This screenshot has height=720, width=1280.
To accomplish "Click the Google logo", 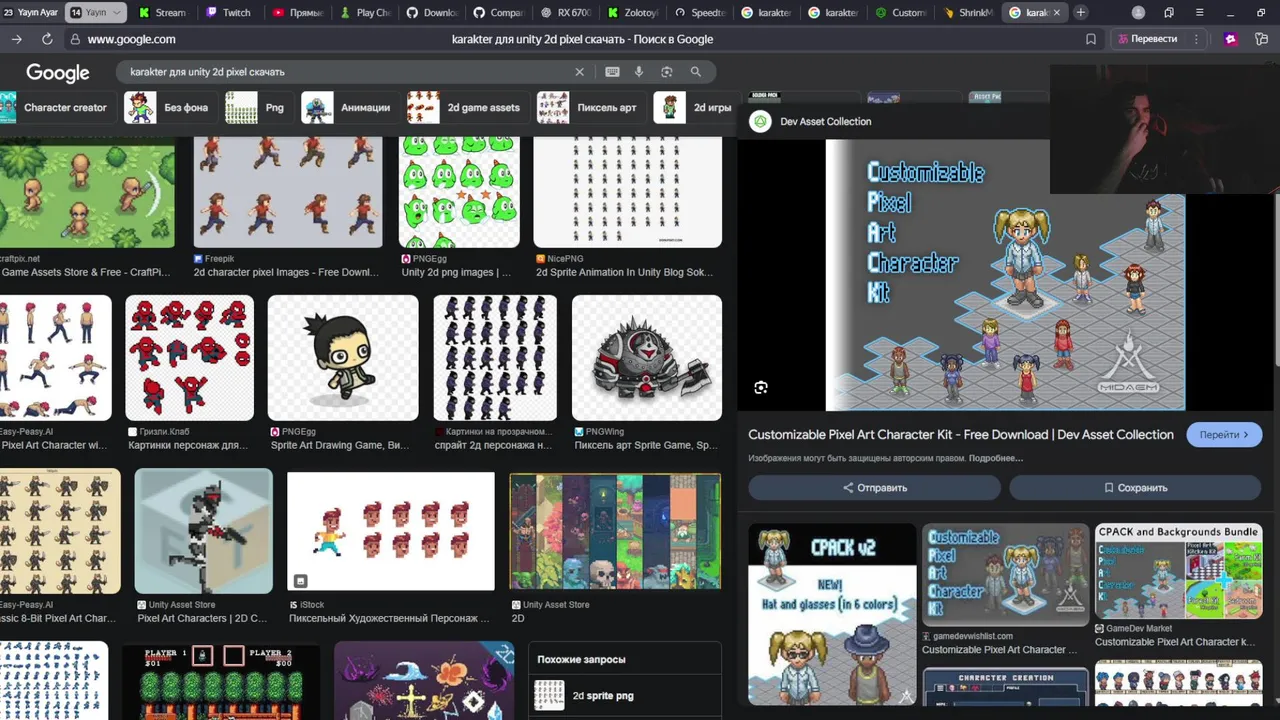I will tap(58, 73).
